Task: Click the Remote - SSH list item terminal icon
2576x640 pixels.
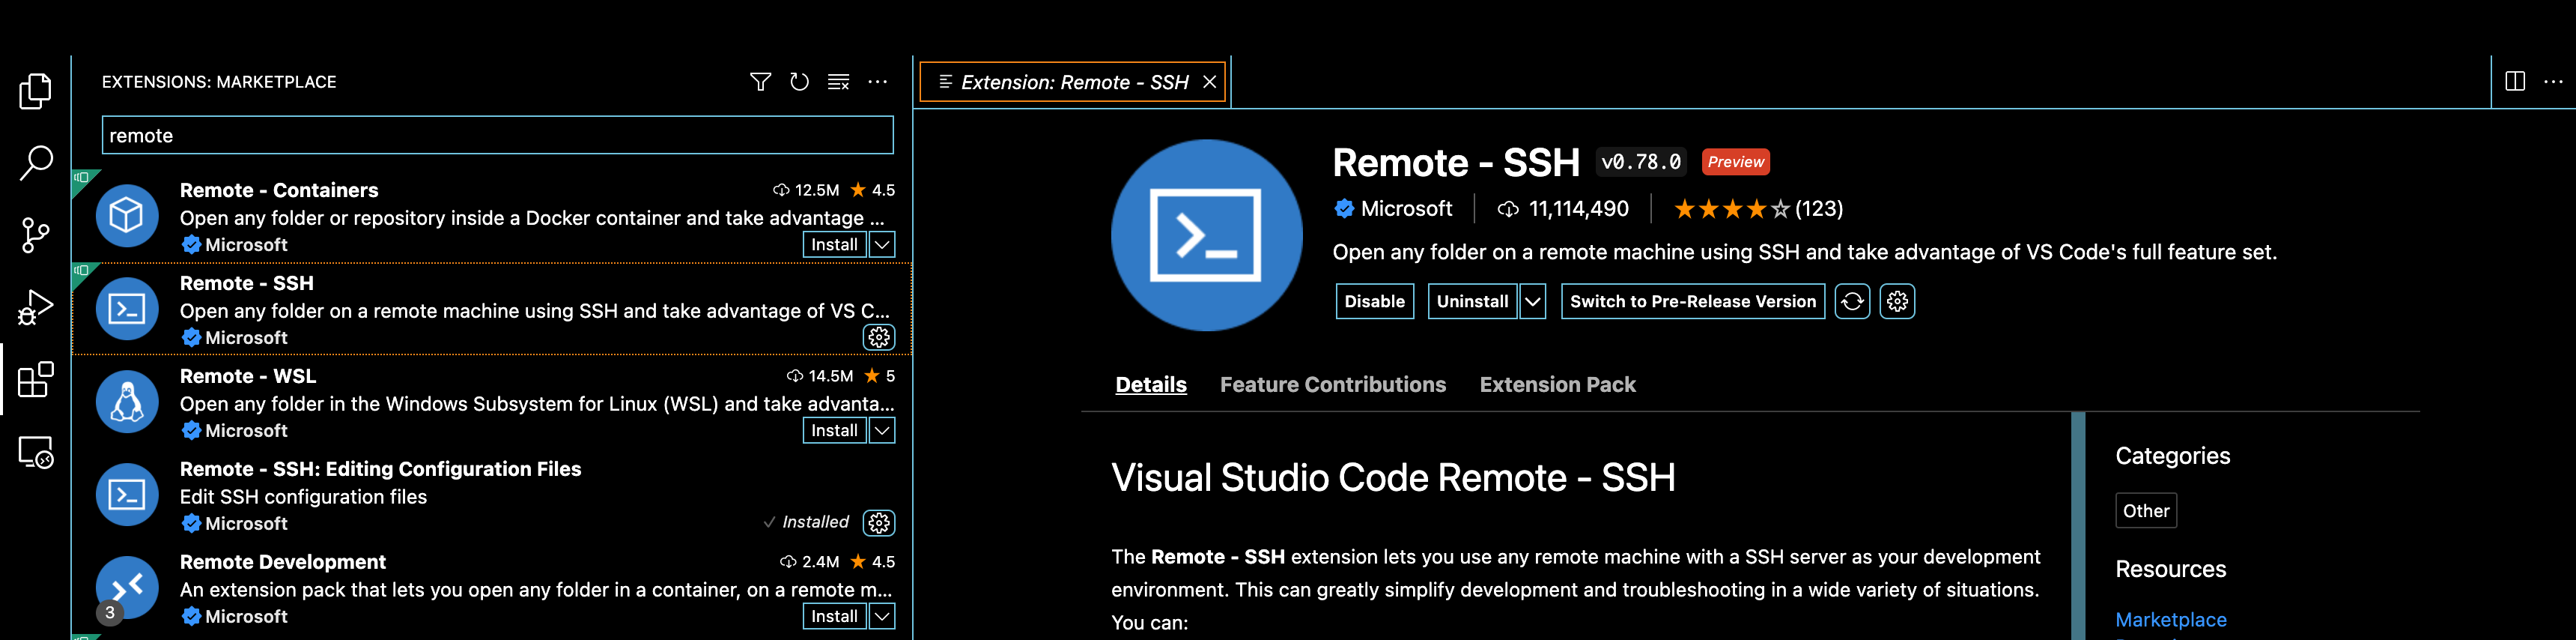Action: pos(127,309)
